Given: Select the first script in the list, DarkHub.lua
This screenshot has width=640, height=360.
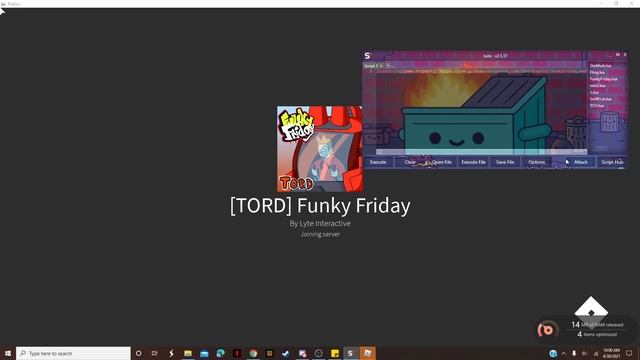Looking at the screenshot, I should point(600,66).
